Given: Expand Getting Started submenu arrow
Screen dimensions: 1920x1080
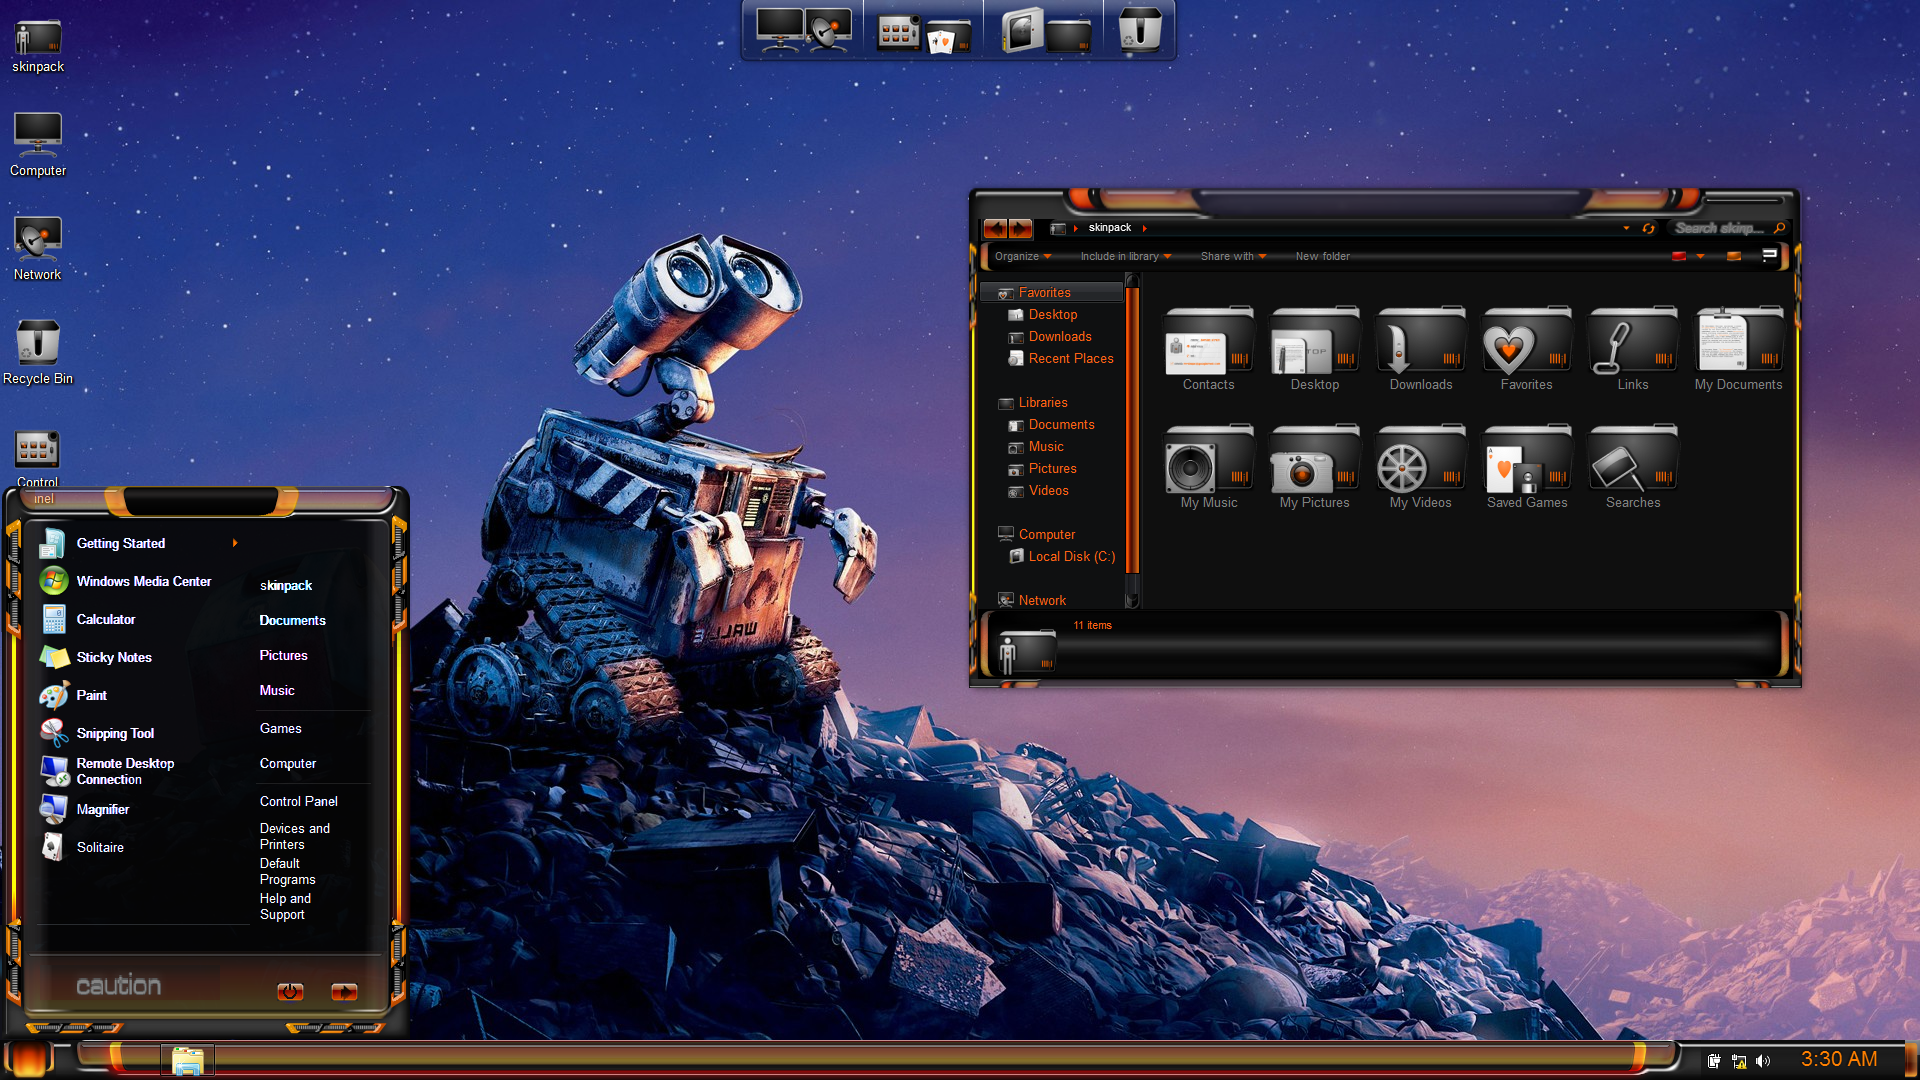Looking at the screenshot, I should coord(235,543).
